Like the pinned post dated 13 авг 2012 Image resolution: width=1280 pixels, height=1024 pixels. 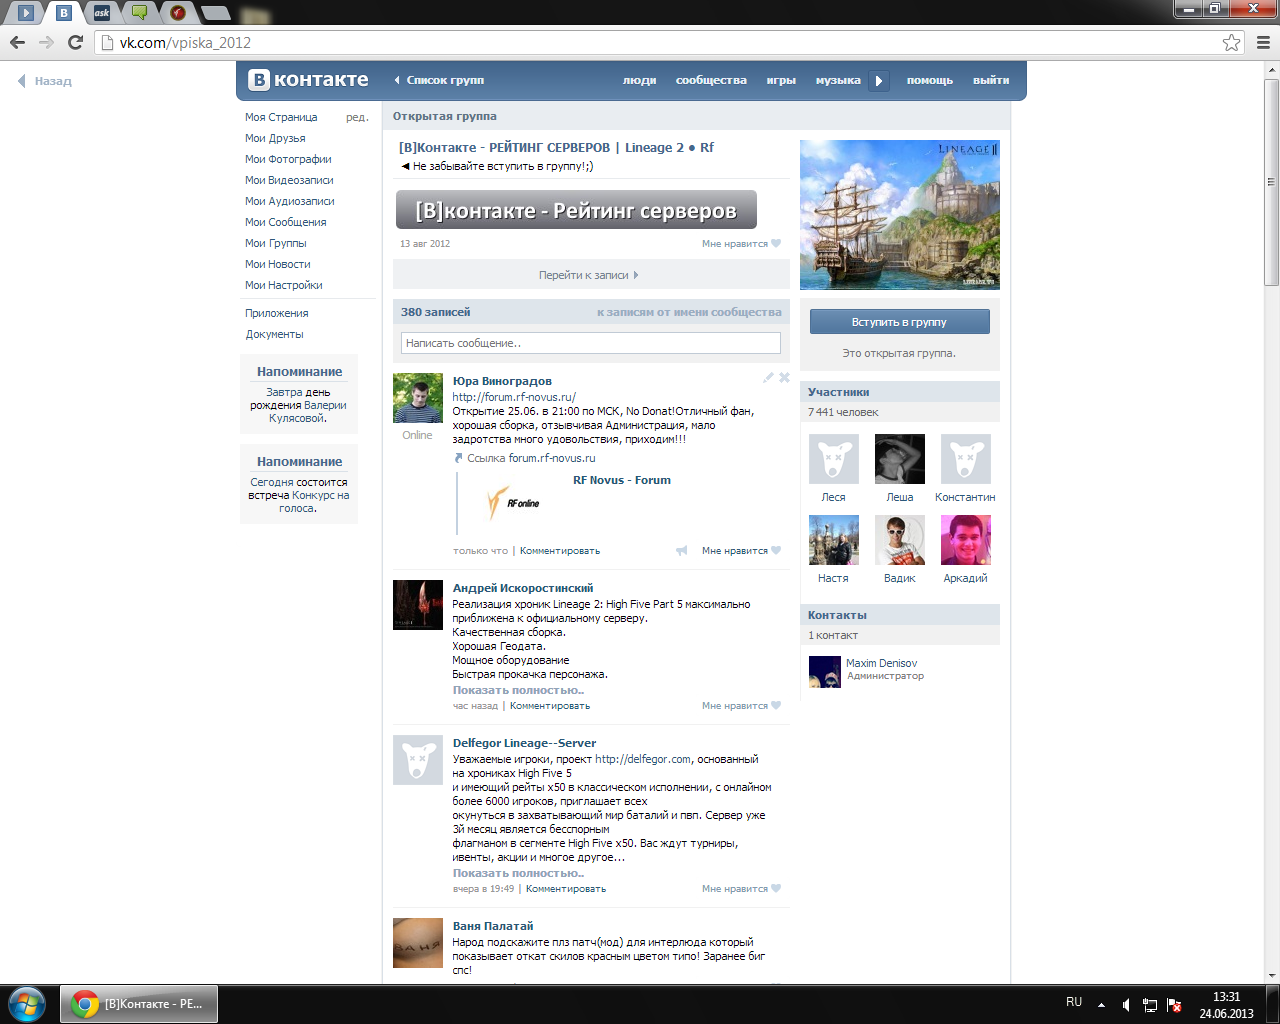pos(741,244)
